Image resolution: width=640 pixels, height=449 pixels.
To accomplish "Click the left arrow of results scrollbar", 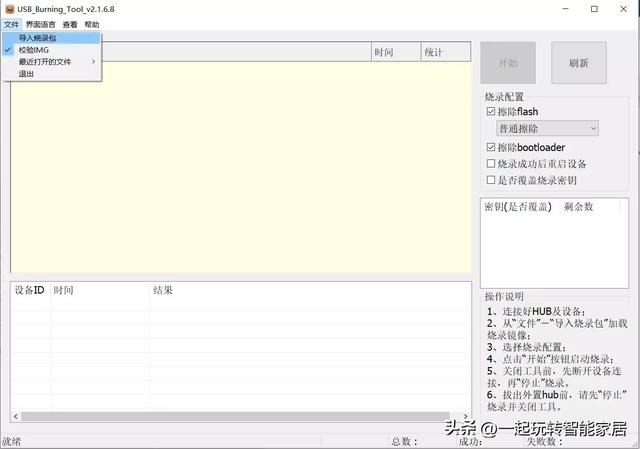I will coord(16,416).
